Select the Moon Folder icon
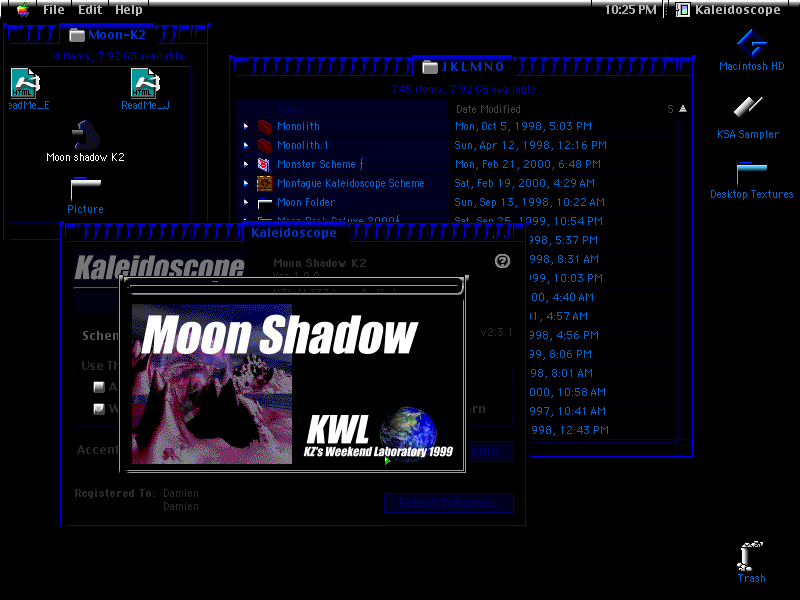The width and height of the screenshot is (800, 600). click(265, 204)
